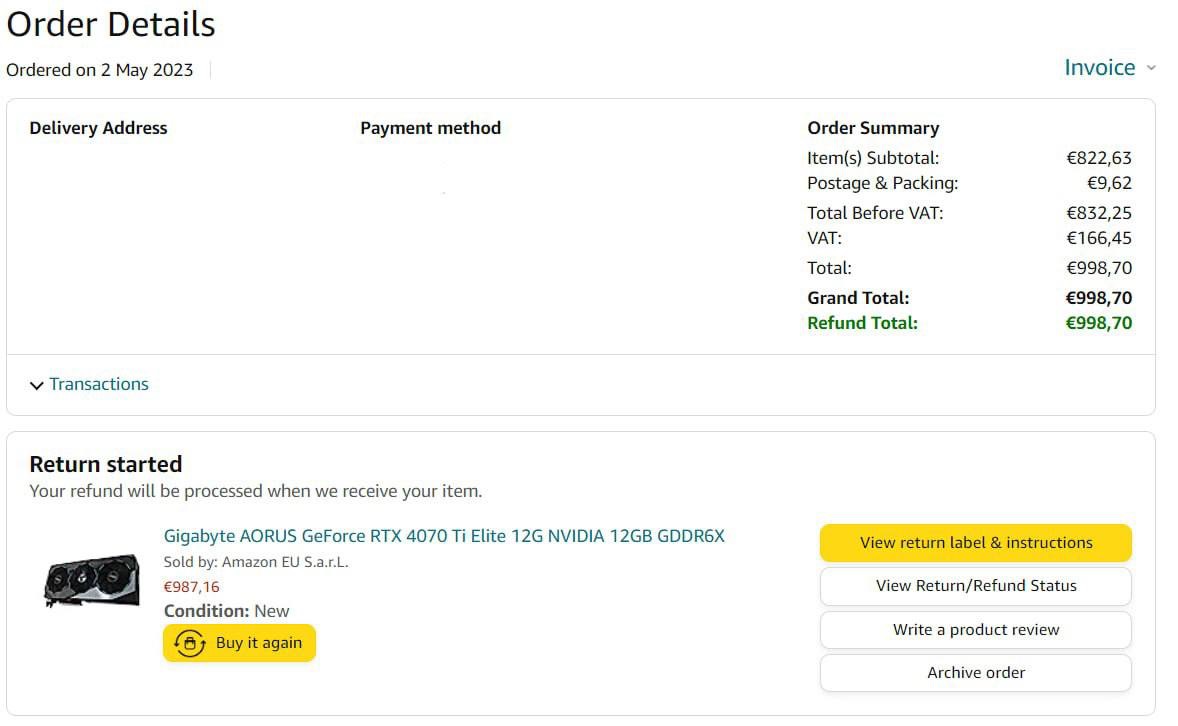
Task: Click Archive order
Action: point(975,673)
